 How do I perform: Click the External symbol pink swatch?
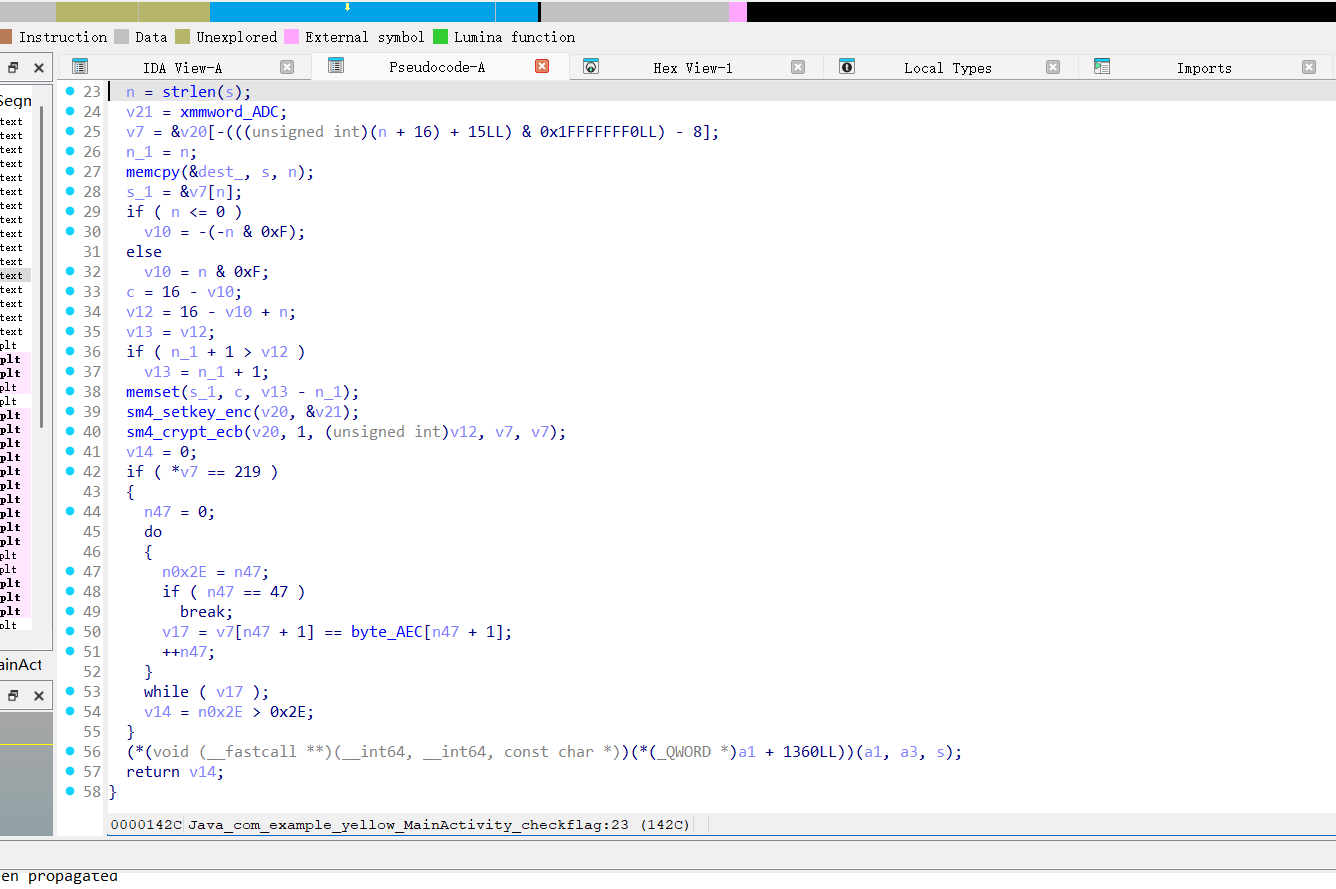(292, 37)
